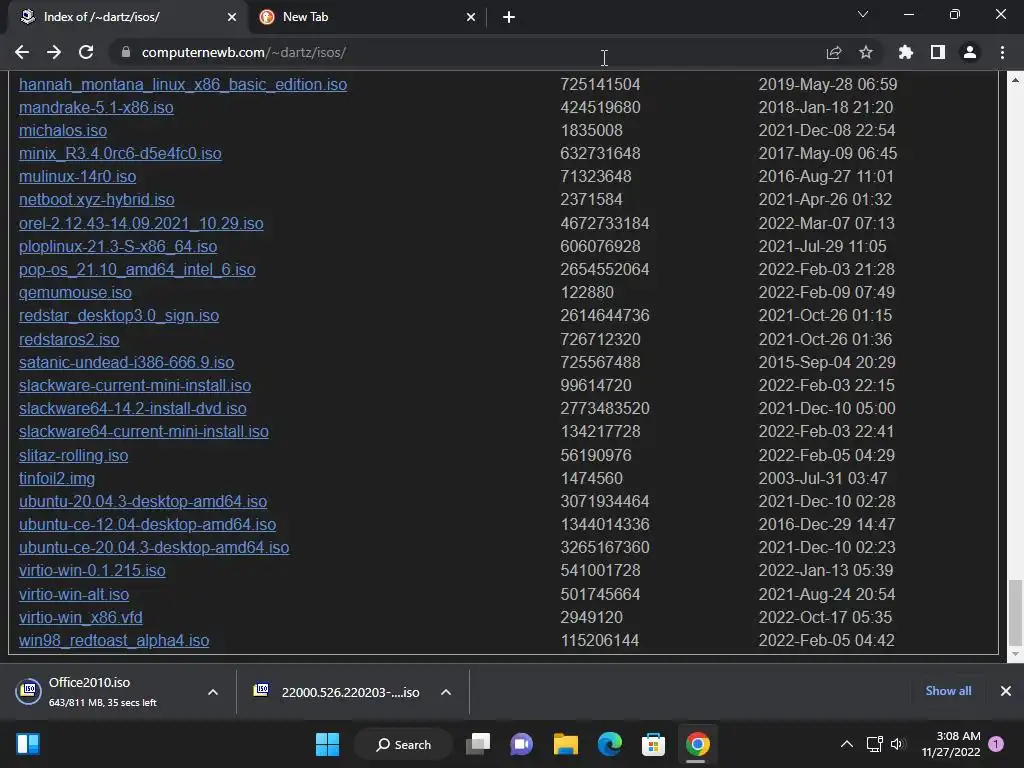Download slackware-current-mini-install.iso

135,385
